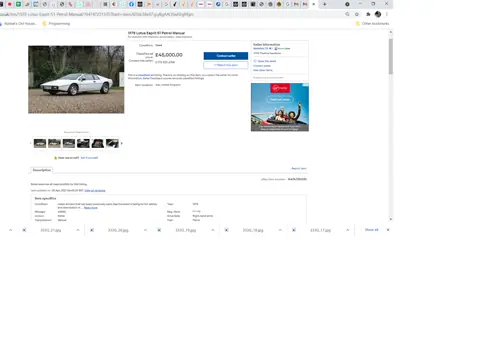The width and height of the screenshot is (480, 360).
Task: Open Abbie's Old House bookmark
Action: click(18, 24)
